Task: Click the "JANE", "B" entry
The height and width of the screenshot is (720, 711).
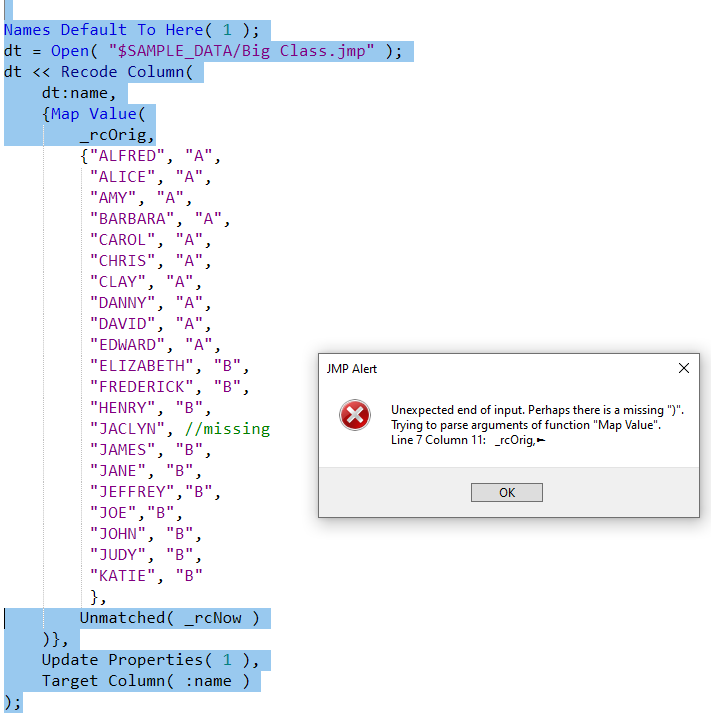Action: pos(146,471)
